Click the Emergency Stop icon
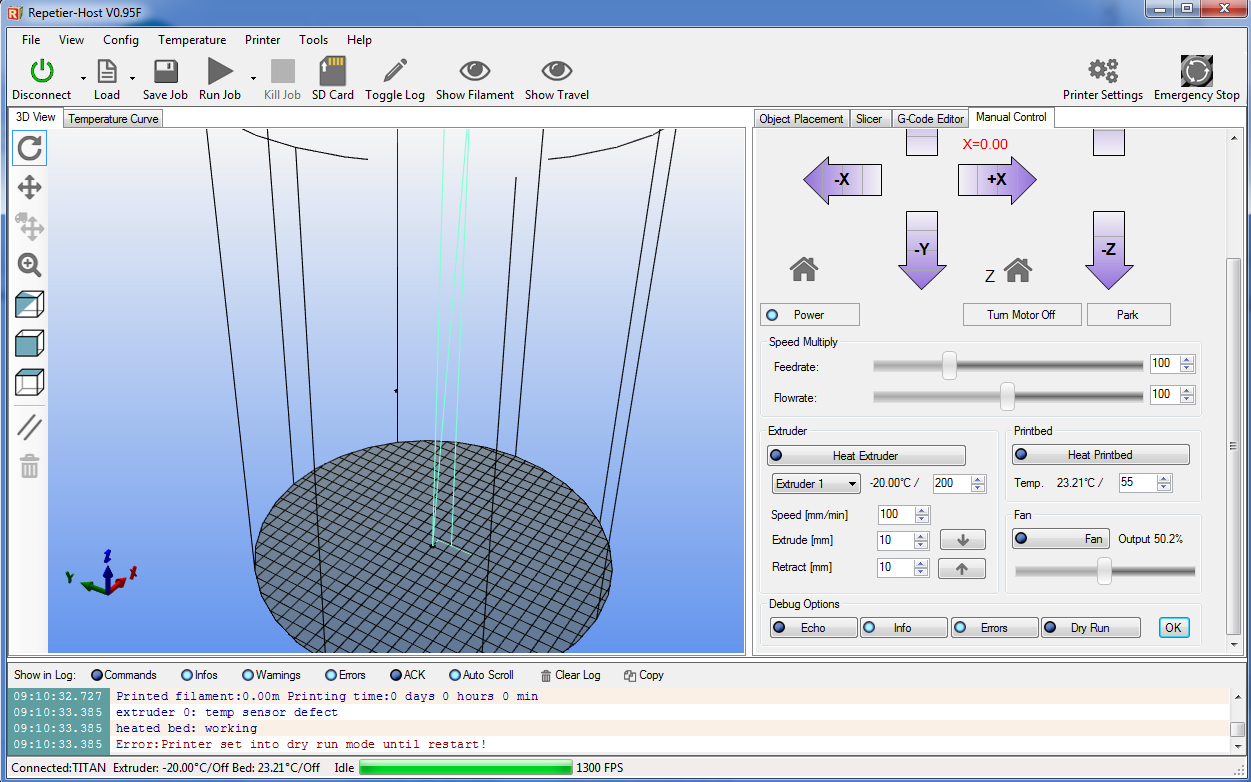Viewport: 1251px width, 782px height. (x=1196, y=72)
